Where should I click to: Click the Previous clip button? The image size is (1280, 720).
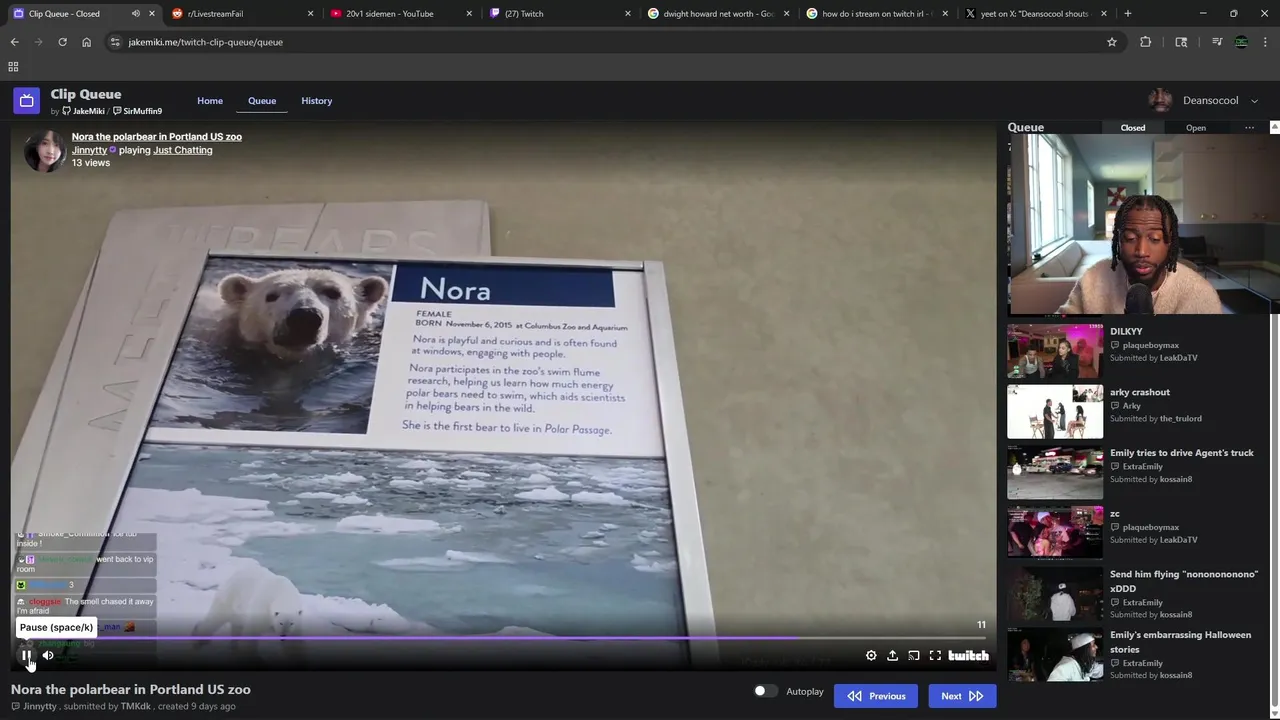coord(876,696)
